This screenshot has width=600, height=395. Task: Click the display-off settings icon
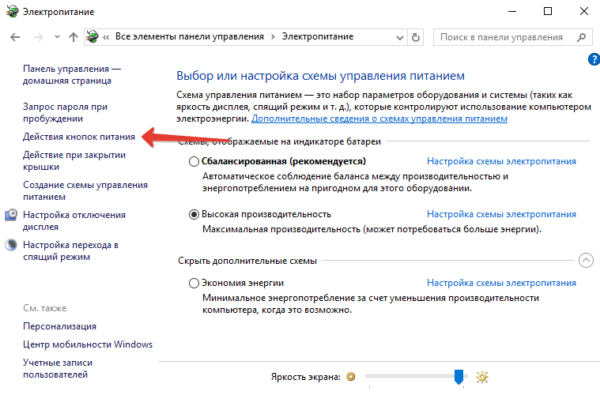(11, 215)
